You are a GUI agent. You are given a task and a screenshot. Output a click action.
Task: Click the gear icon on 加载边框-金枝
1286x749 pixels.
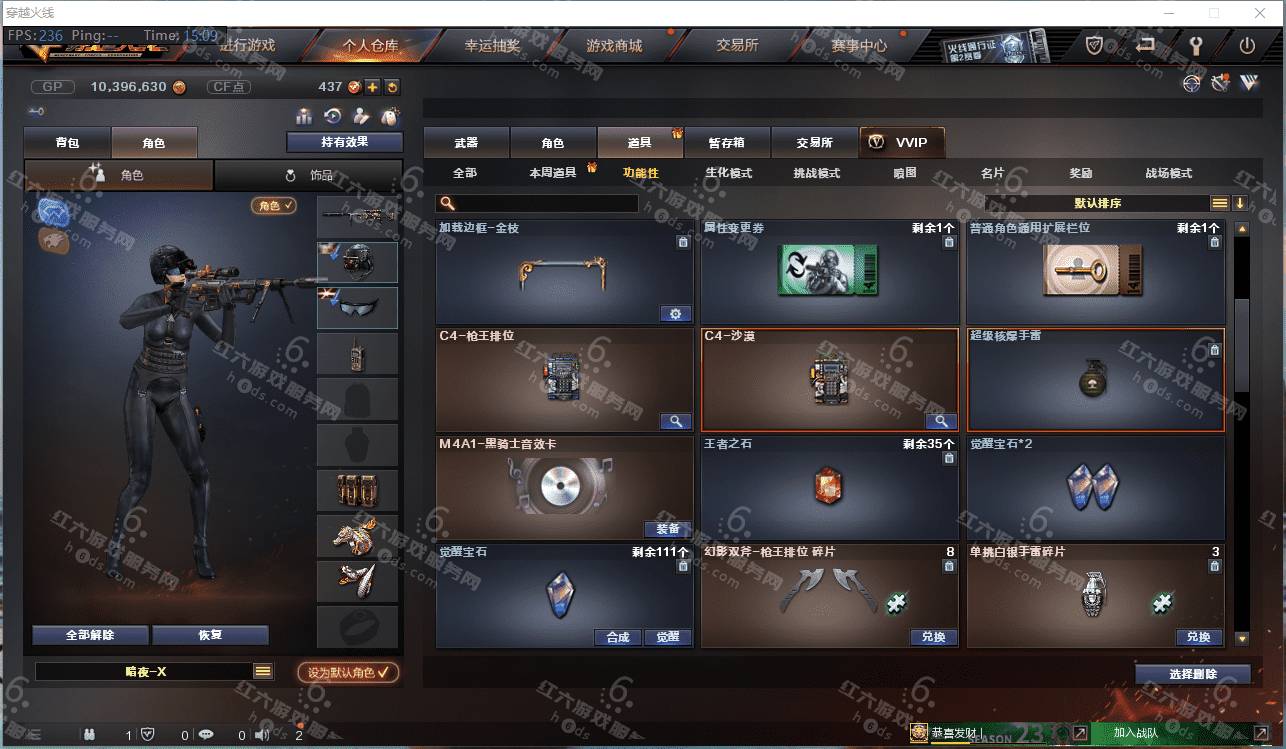tap(675, 314)
